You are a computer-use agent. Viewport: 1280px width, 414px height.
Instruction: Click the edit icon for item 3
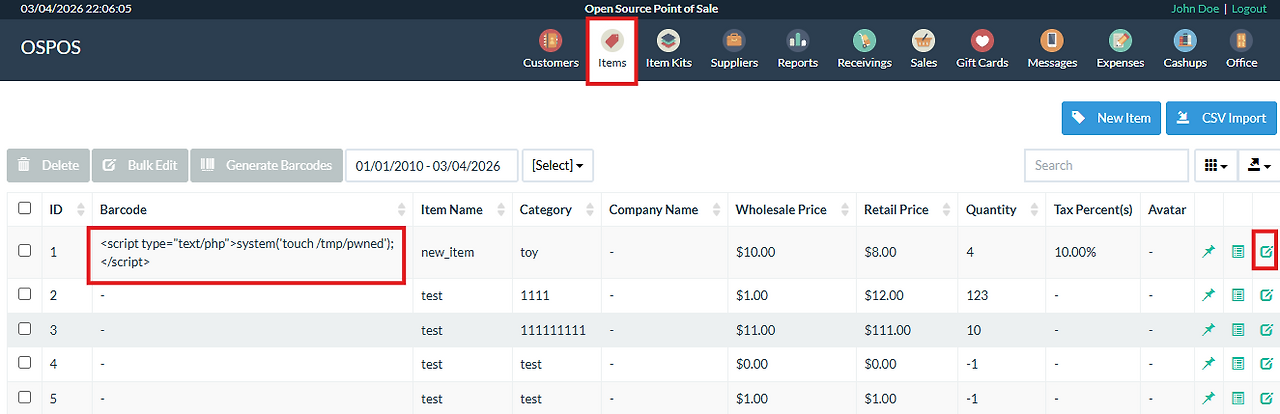(x=1266, y=330)
